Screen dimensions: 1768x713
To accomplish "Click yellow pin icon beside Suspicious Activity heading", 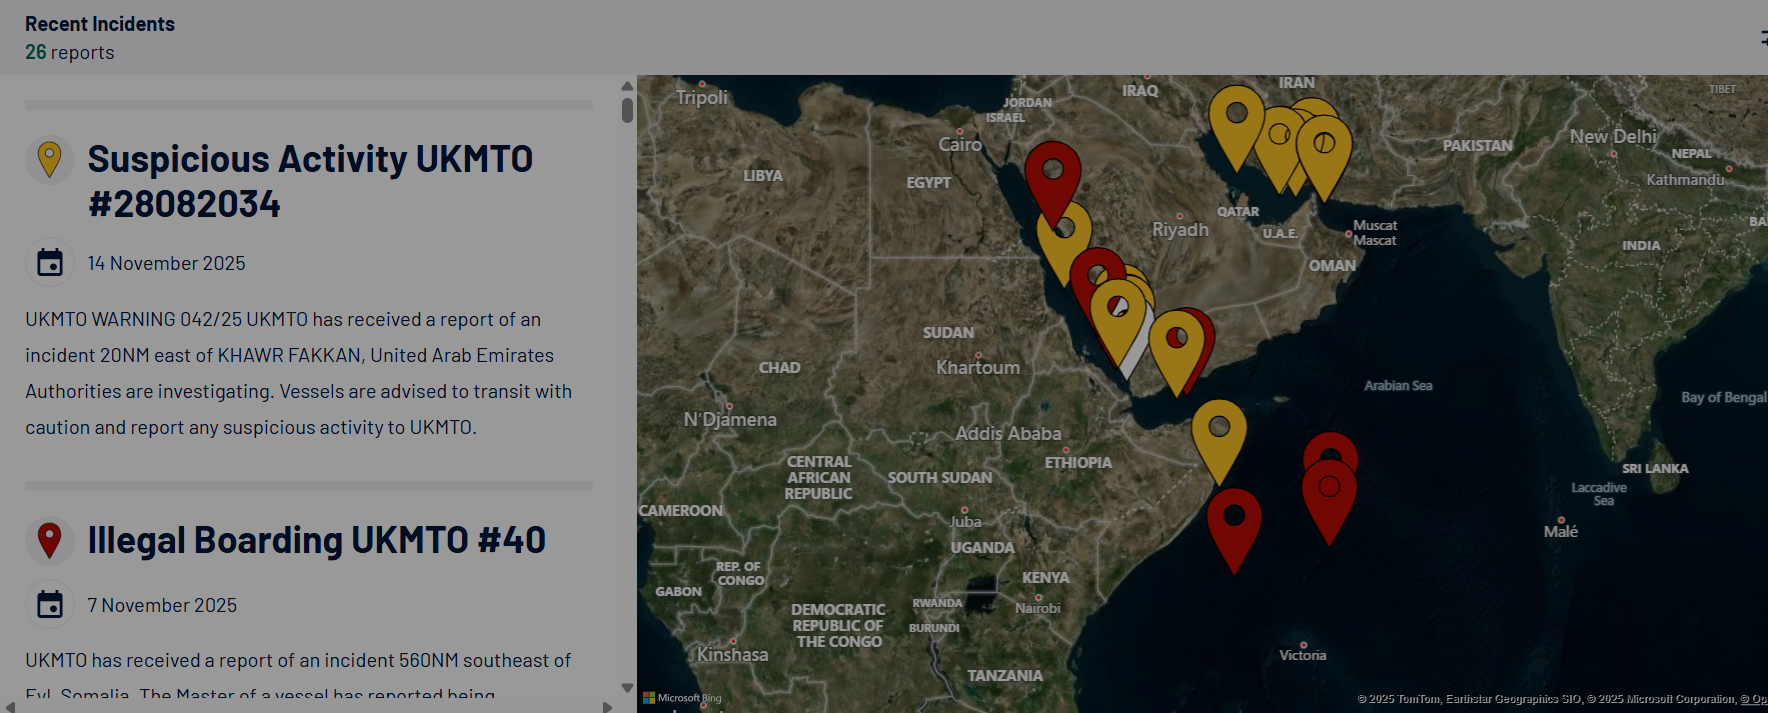I will pyautogui.click(x=49, y=159).
